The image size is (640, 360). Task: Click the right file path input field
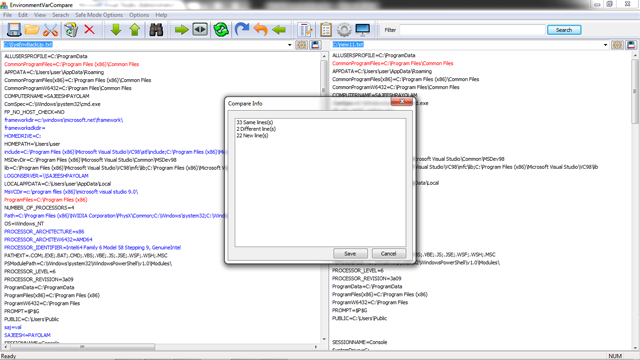[x=467, y=44]
